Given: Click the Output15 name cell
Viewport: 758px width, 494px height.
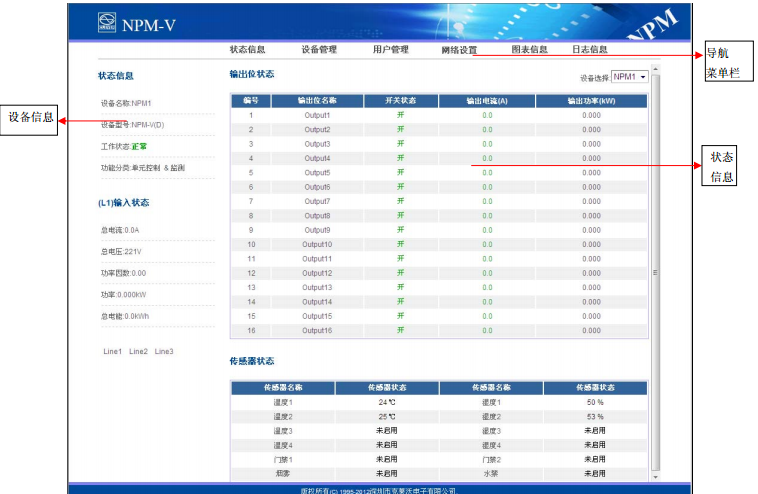Looking at the screenshot, I should click(x=317, y=316).
